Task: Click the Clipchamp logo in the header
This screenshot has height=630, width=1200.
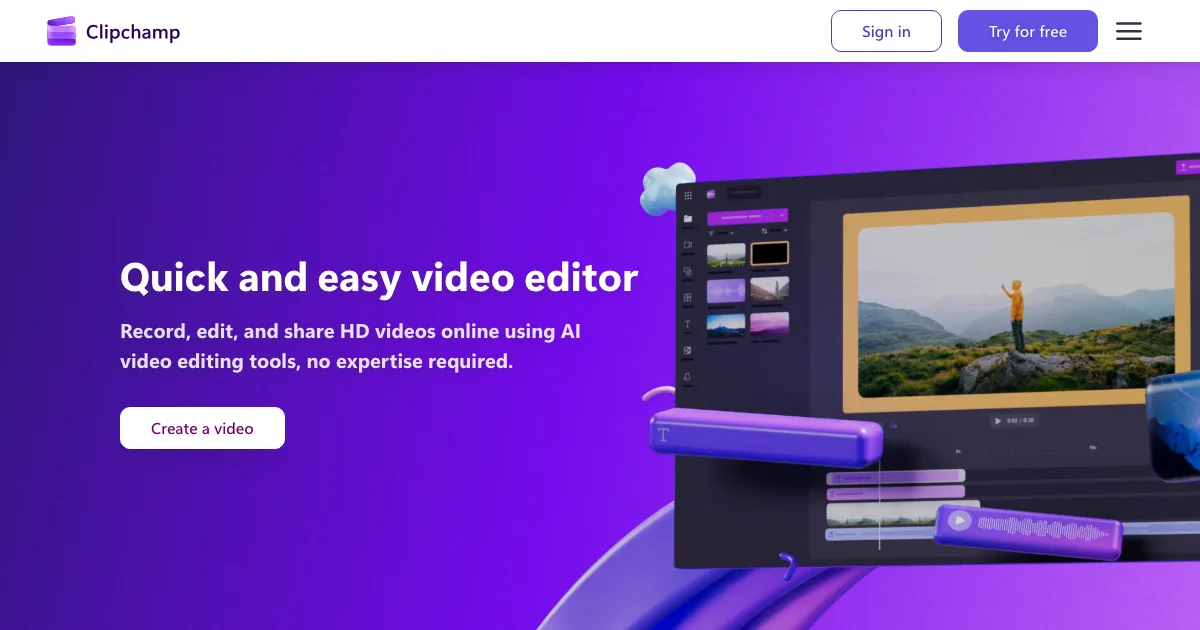Action: coord(112,32)
